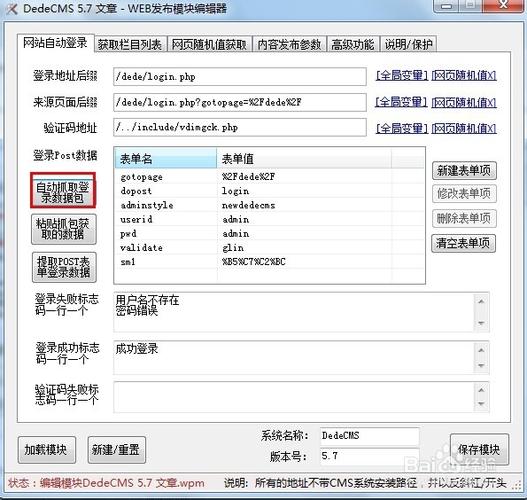This screenshot has width=527, height=500.
Task: Click the 自动抓取登录数据包 button
Action: pyautogui.click(x=63, y=192)
